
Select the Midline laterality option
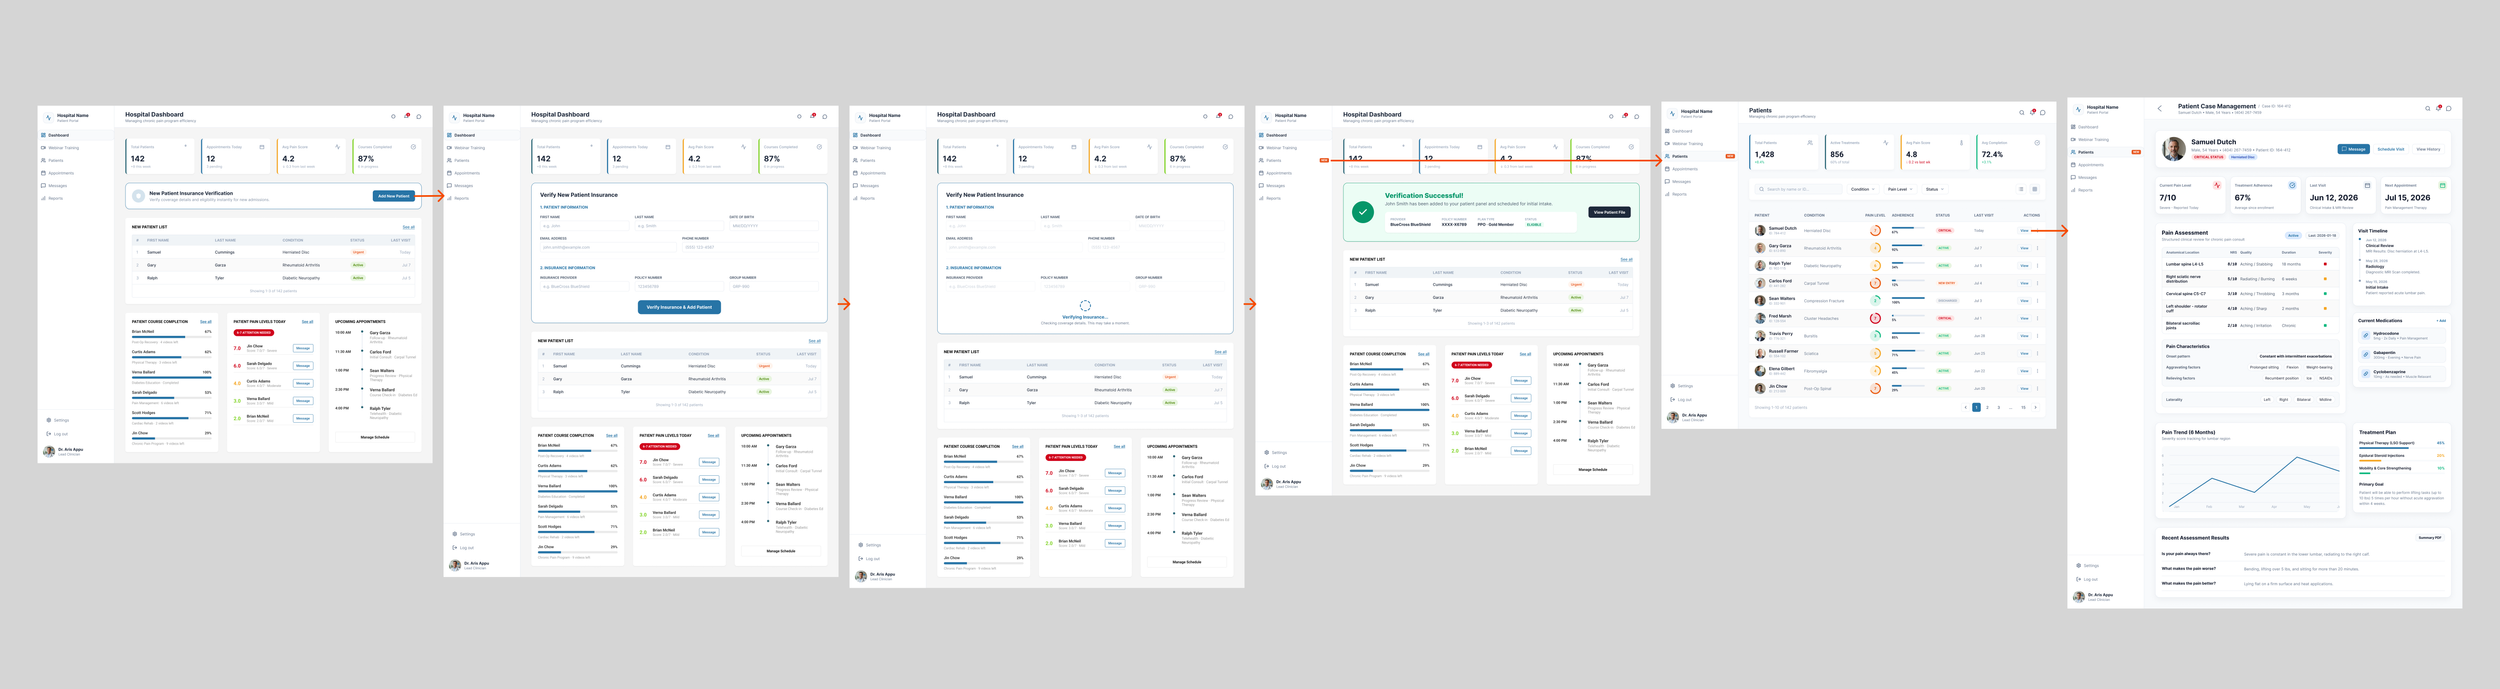[2325, 399]
